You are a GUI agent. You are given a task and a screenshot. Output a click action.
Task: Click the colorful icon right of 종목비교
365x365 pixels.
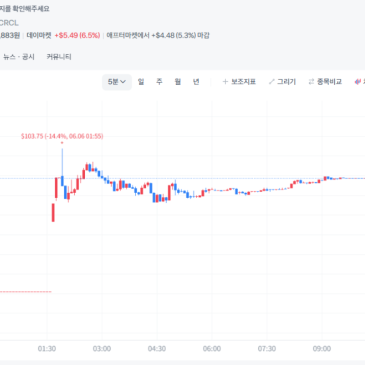point(358,82)
